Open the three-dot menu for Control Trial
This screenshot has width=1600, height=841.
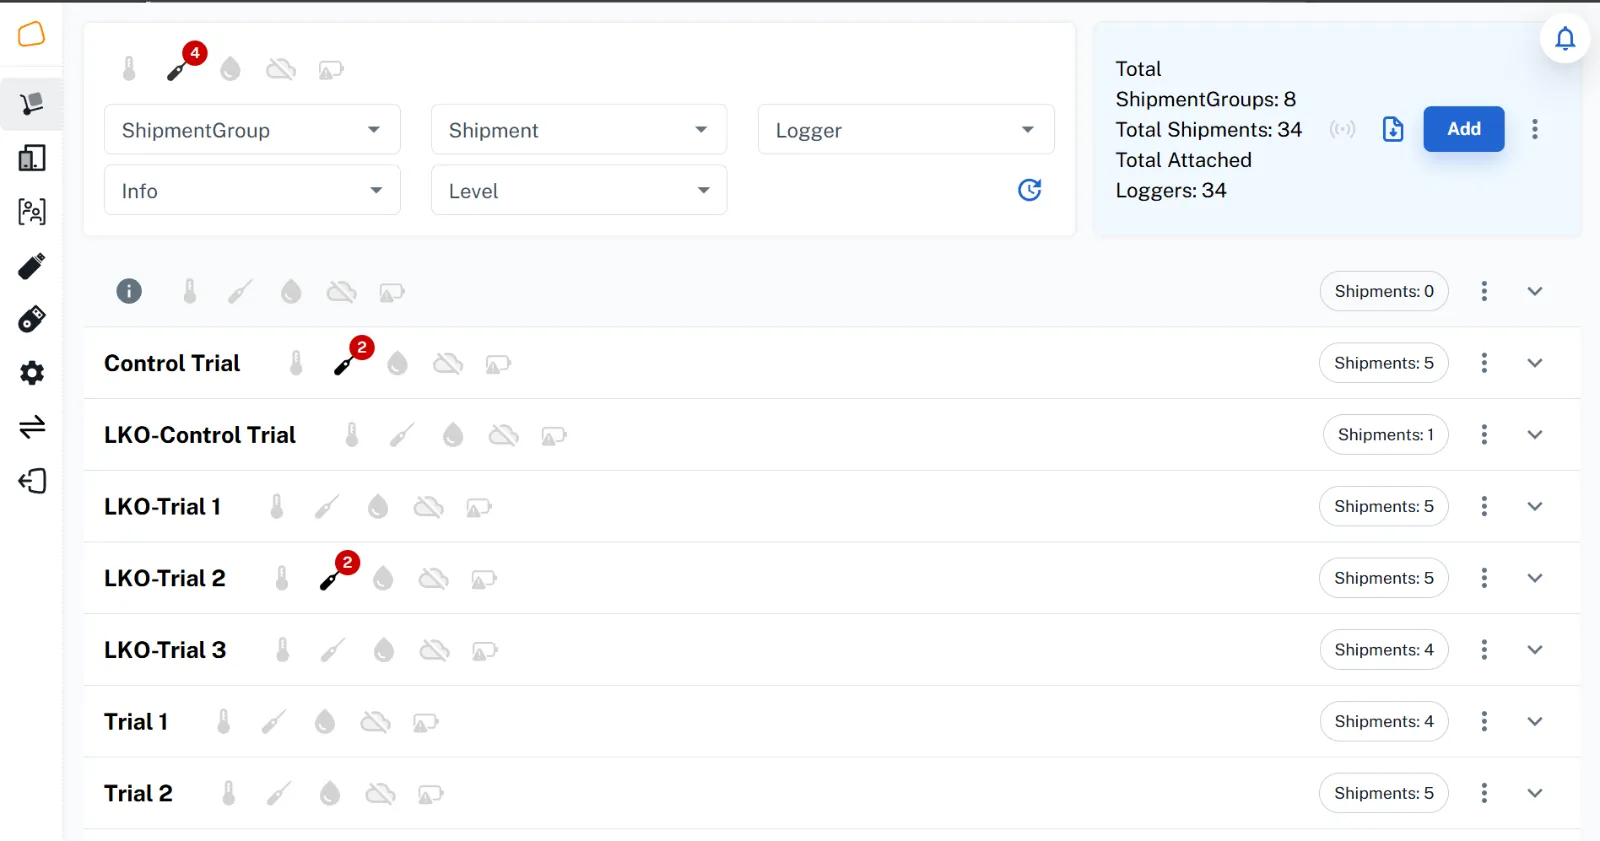(x=1484, y=363)
